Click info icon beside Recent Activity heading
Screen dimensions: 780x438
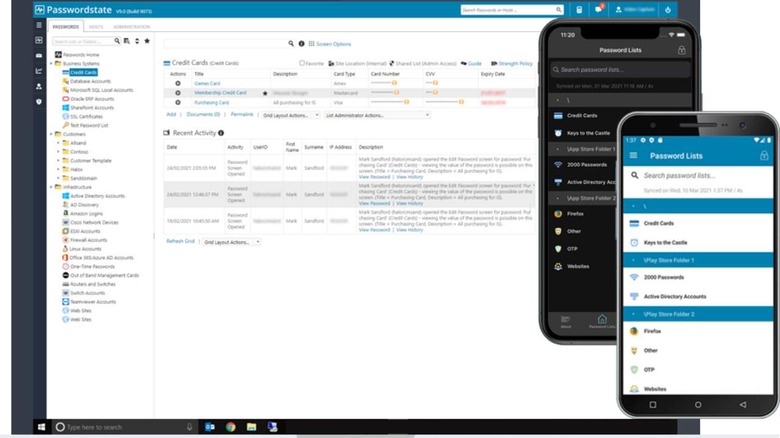point(221,133)
